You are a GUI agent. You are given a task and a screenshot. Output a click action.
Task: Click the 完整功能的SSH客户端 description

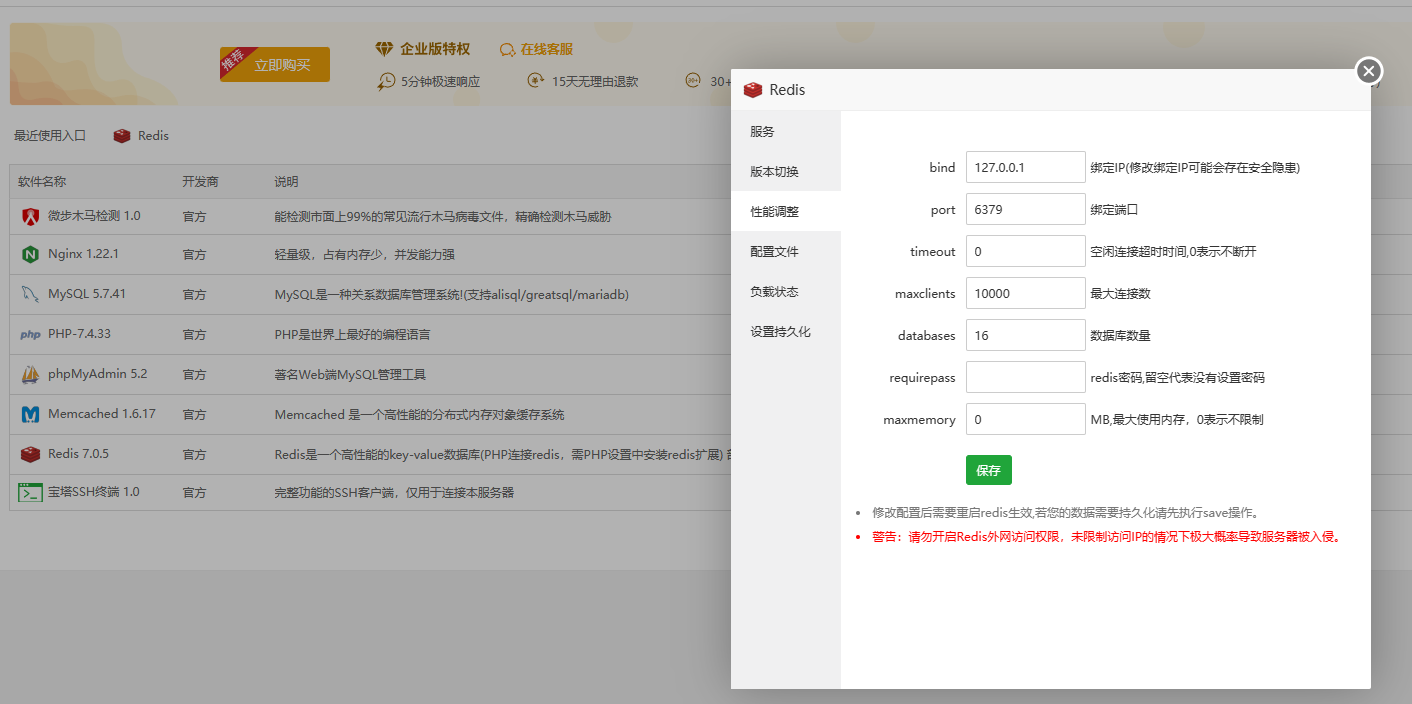[x=394, y=492]
